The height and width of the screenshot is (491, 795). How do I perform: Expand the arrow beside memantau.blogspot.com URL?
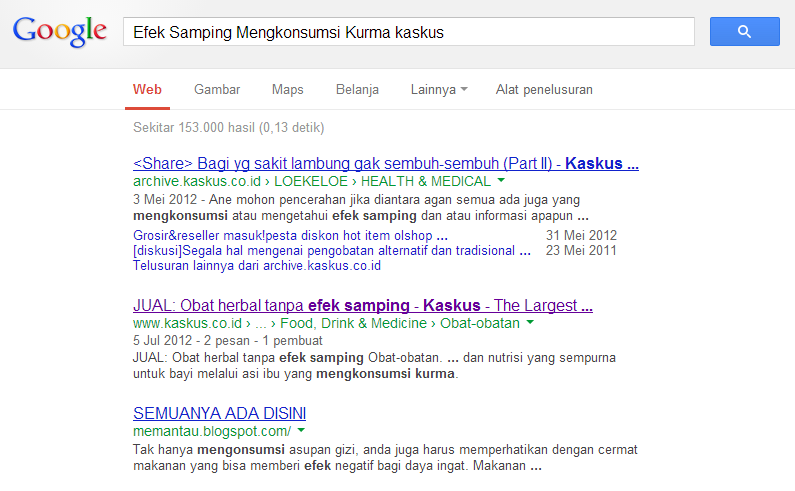coord(301,431)
